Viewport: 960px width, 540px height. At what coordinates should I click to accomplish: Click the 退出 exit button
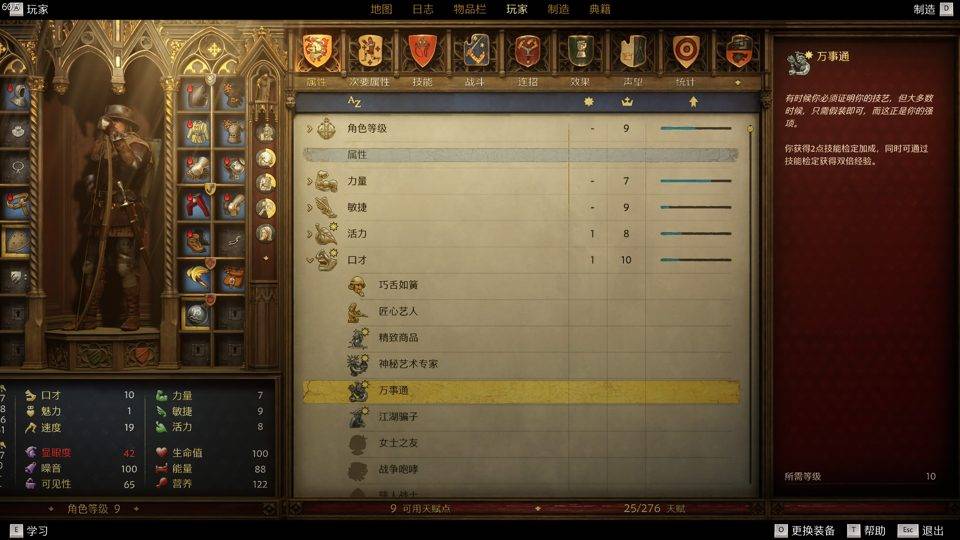click(x=921, y=531)
